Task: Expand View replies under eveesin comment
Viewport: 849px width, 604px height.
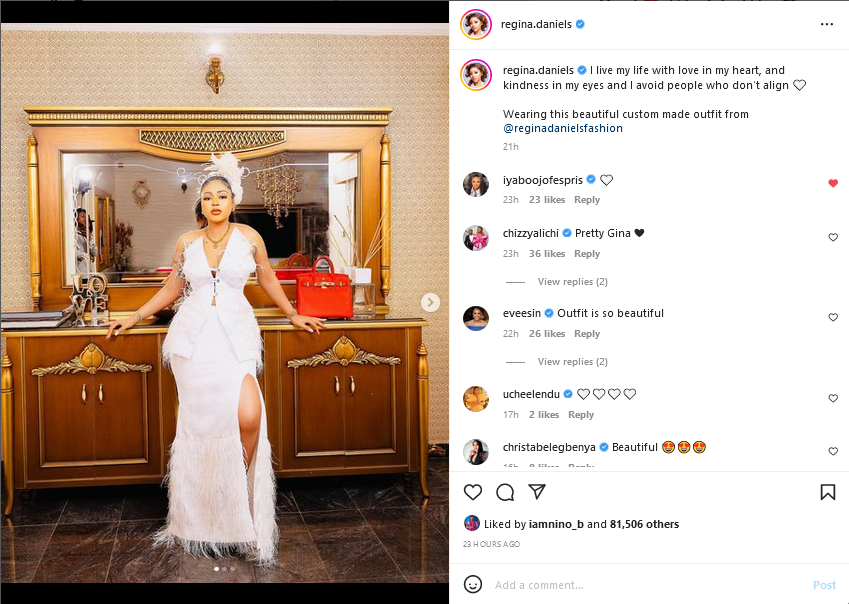Action: click(x=572, y=362)
